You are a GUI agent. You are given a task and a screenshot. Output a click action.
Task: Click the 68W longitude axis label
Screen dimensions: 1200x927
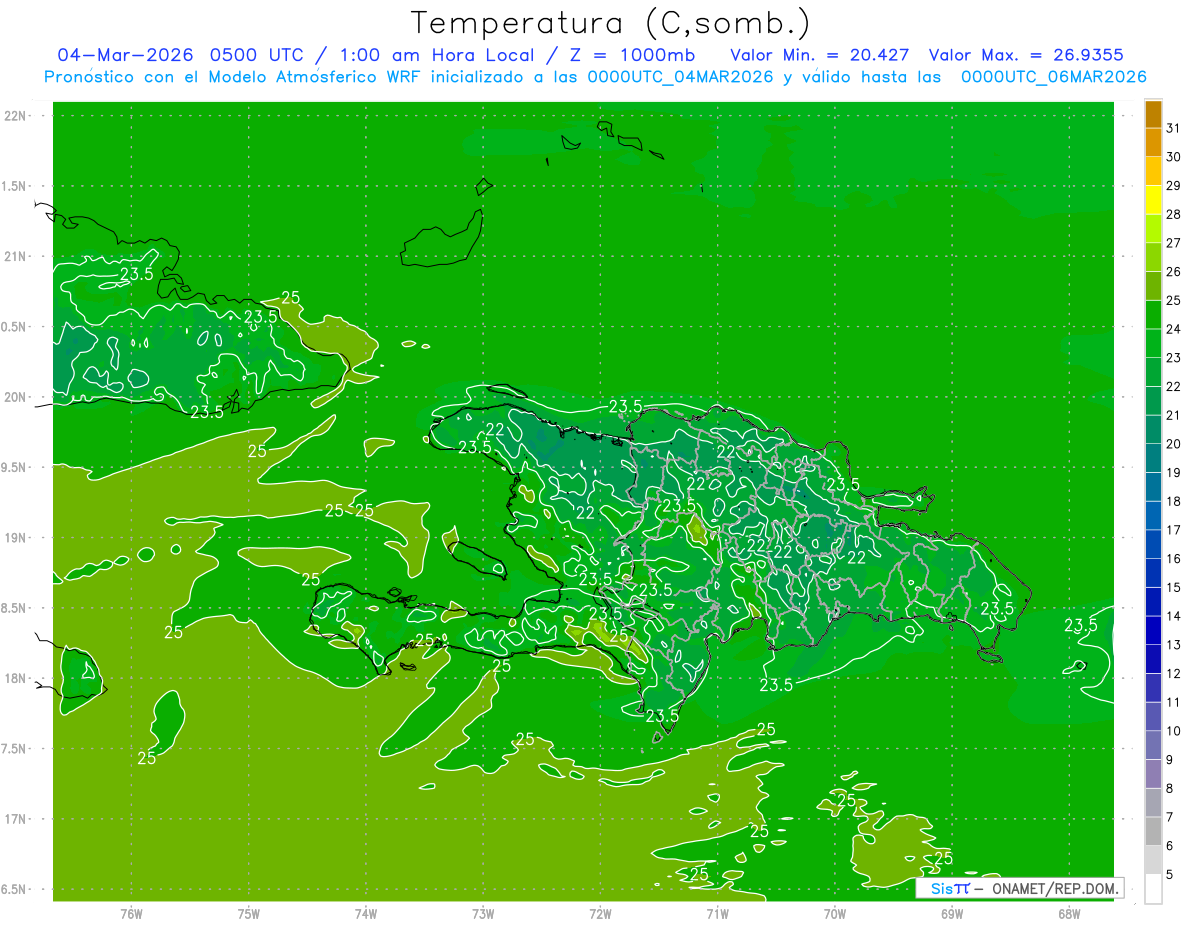click(1068, 913)
